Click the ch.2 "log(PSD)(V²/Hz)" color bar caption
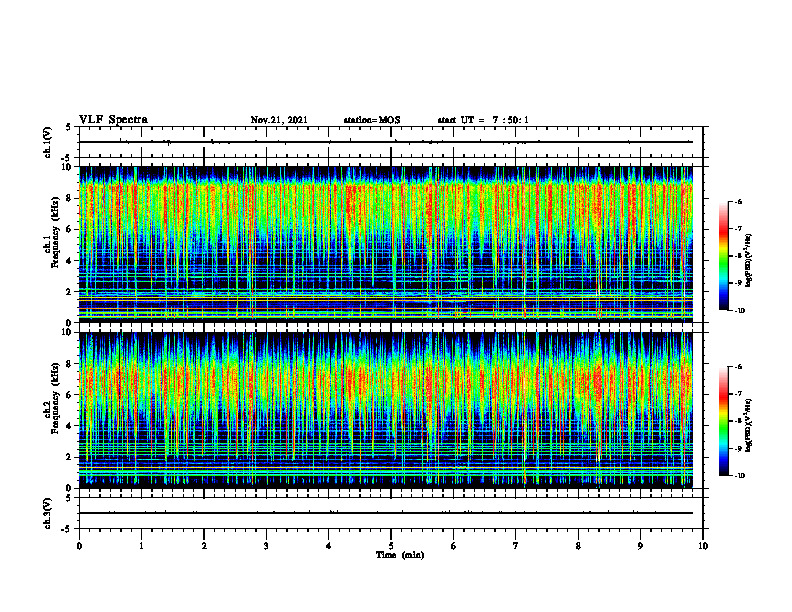The height and width of the screenshot is (612, 792). (750, 426)
